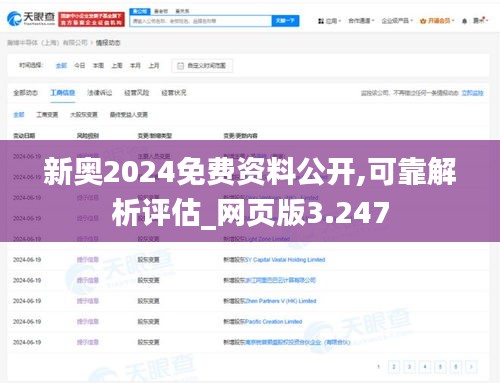Click the 天眼一下 search button

coord(285,21)
